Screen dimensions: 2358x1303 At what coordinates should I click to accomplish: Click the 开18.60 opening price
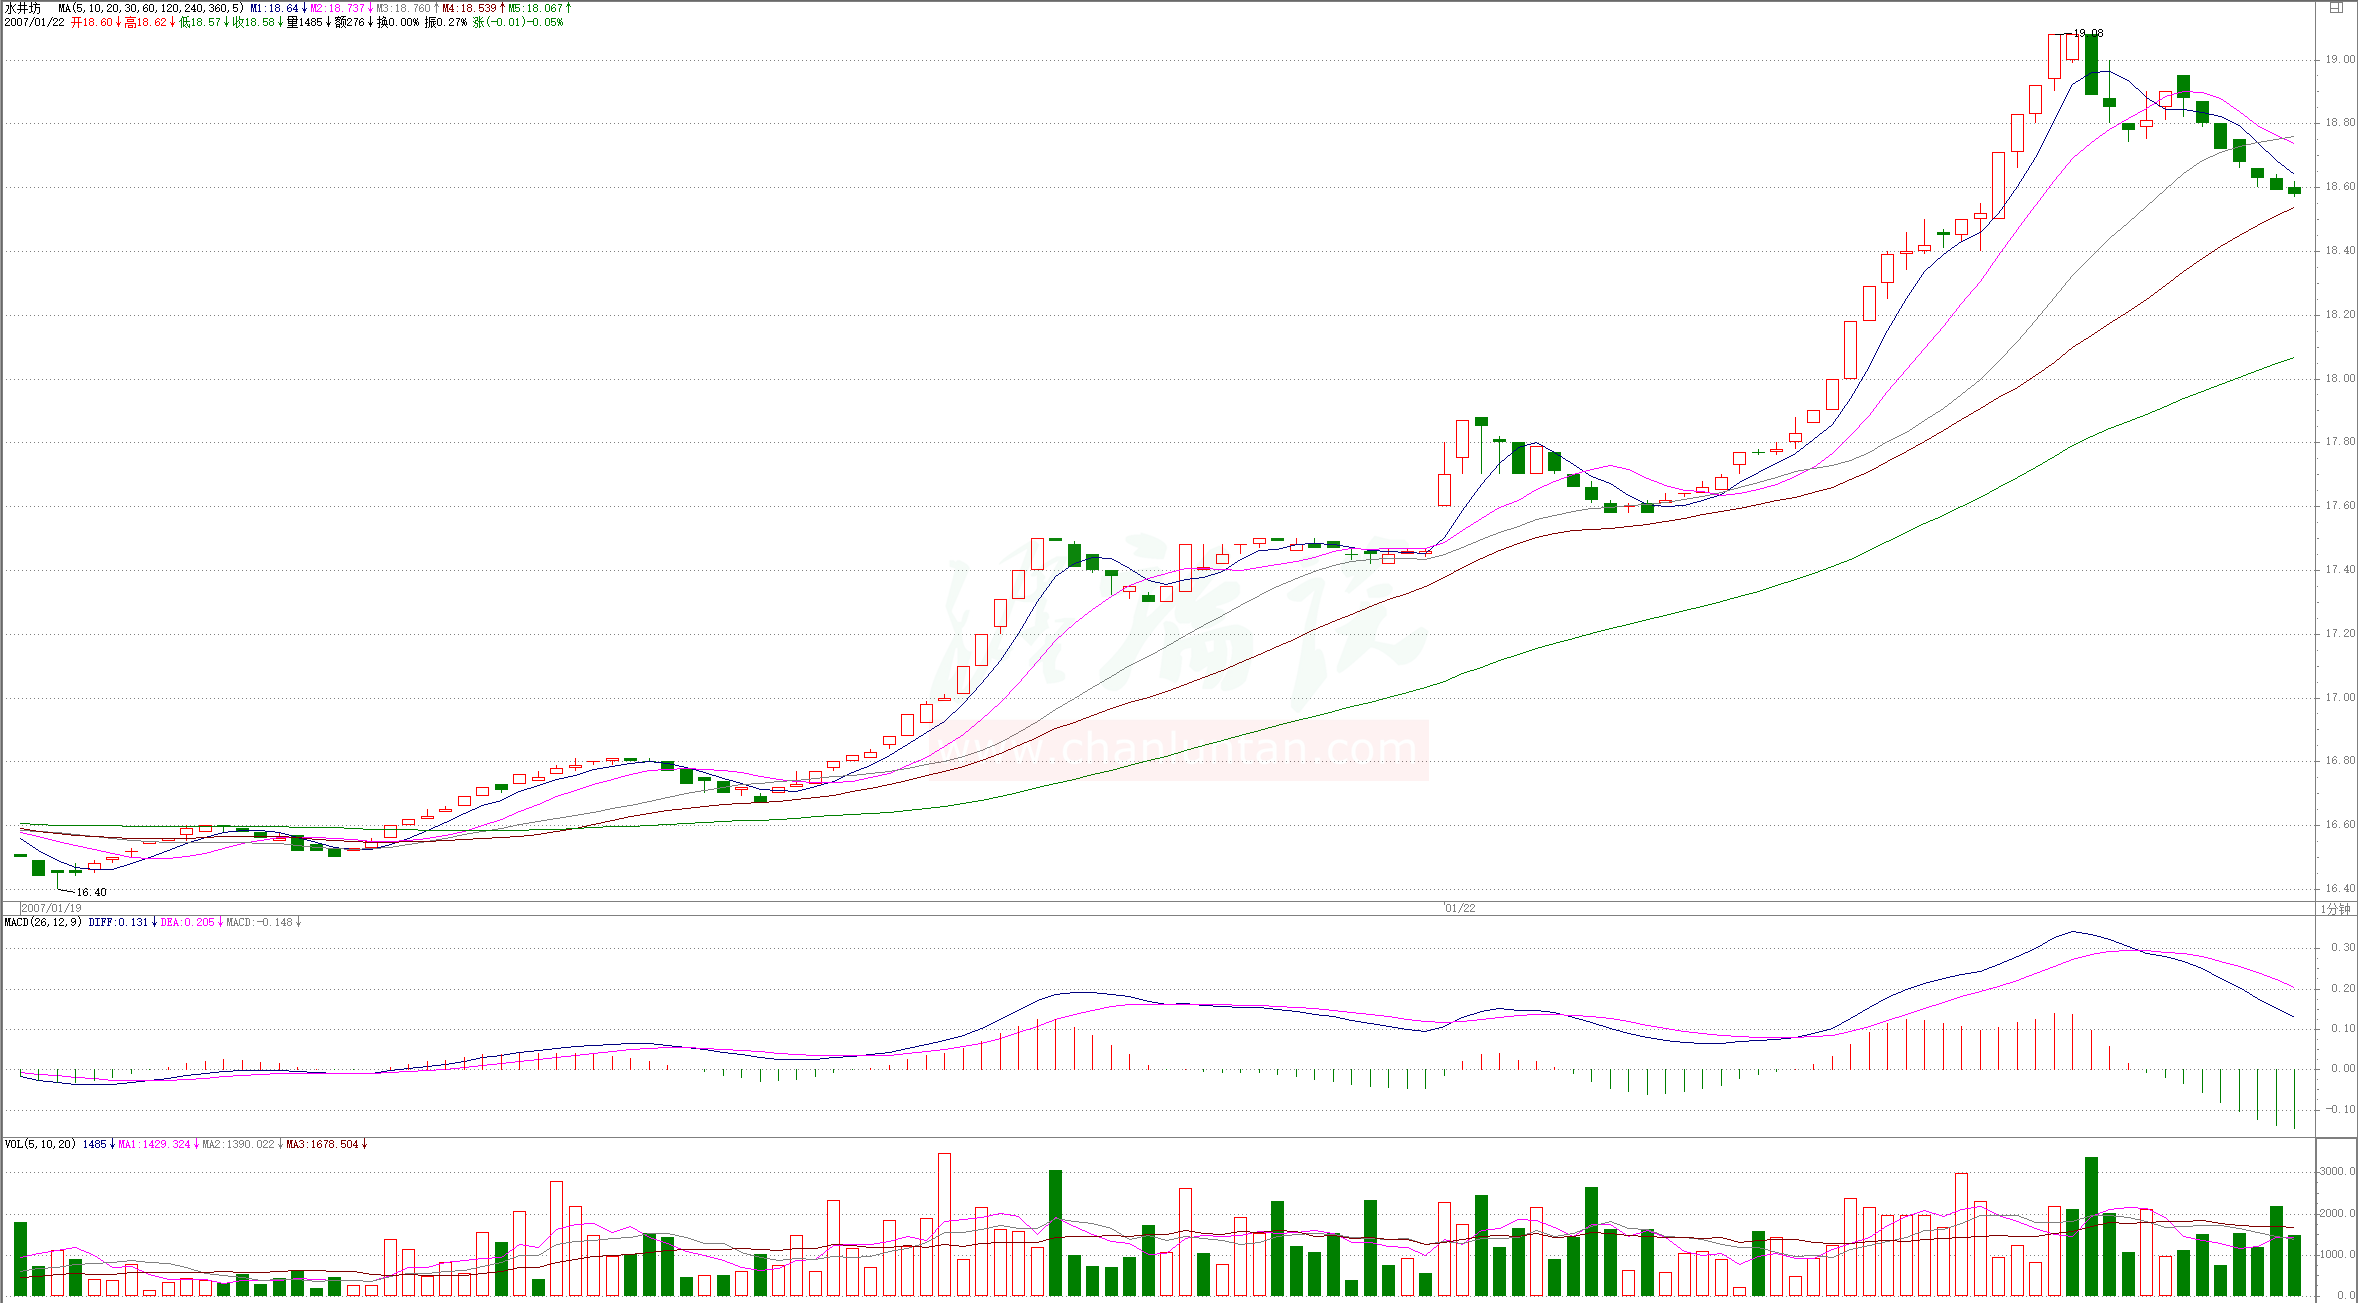pyautogui.click(x=92, y=22)
